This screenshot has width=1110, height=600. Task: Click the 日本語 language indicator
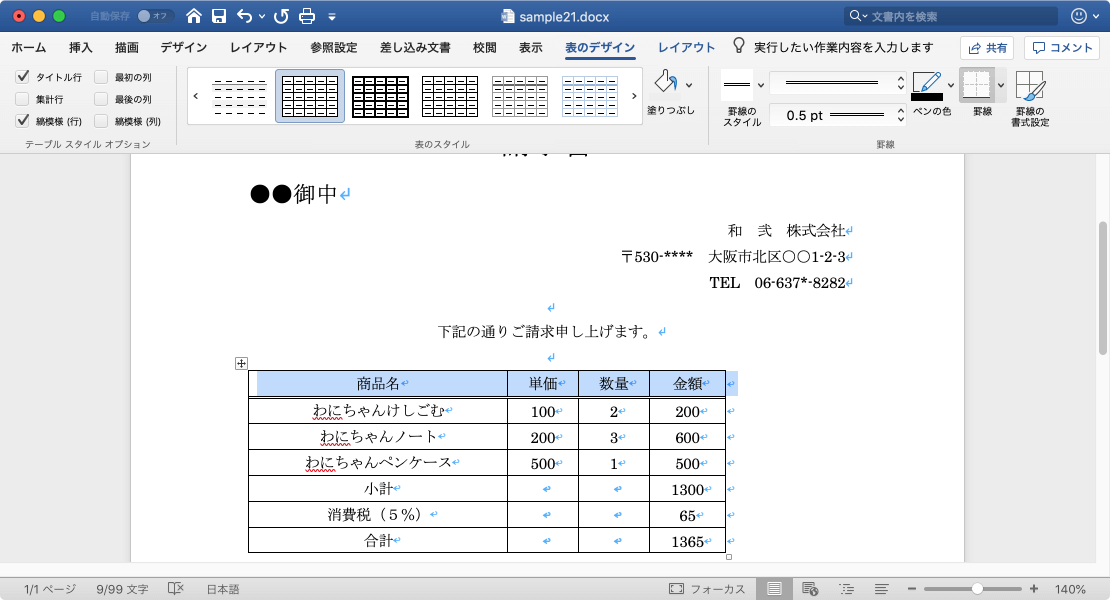pos(223,589)
